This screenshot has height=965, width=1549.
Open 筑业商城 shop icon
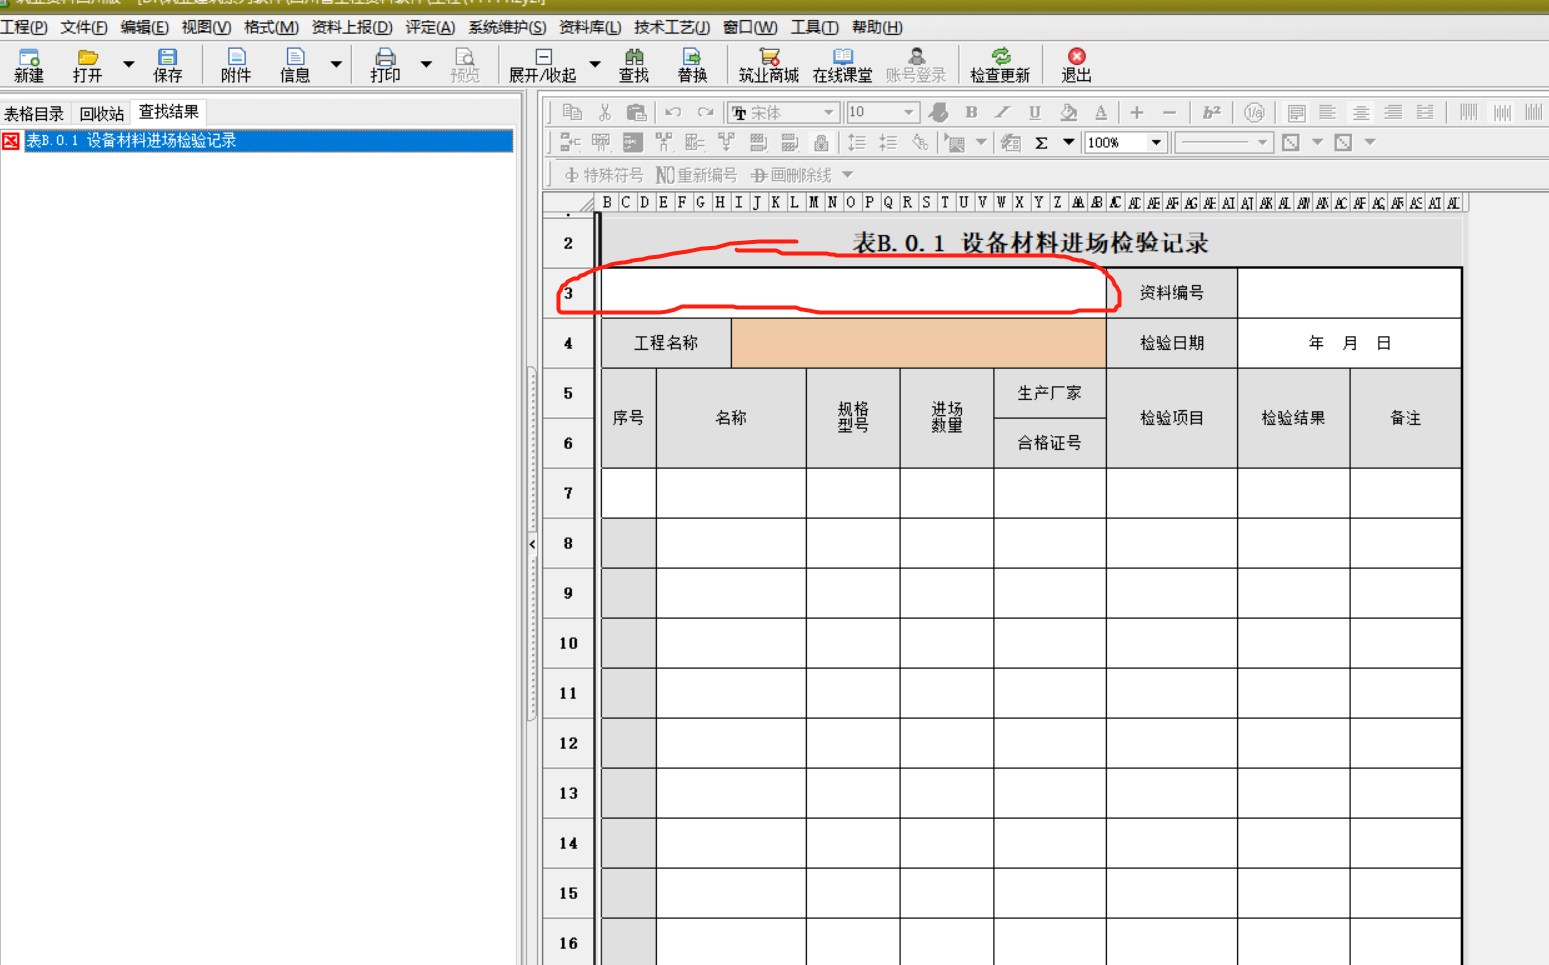tap(768, 65)
